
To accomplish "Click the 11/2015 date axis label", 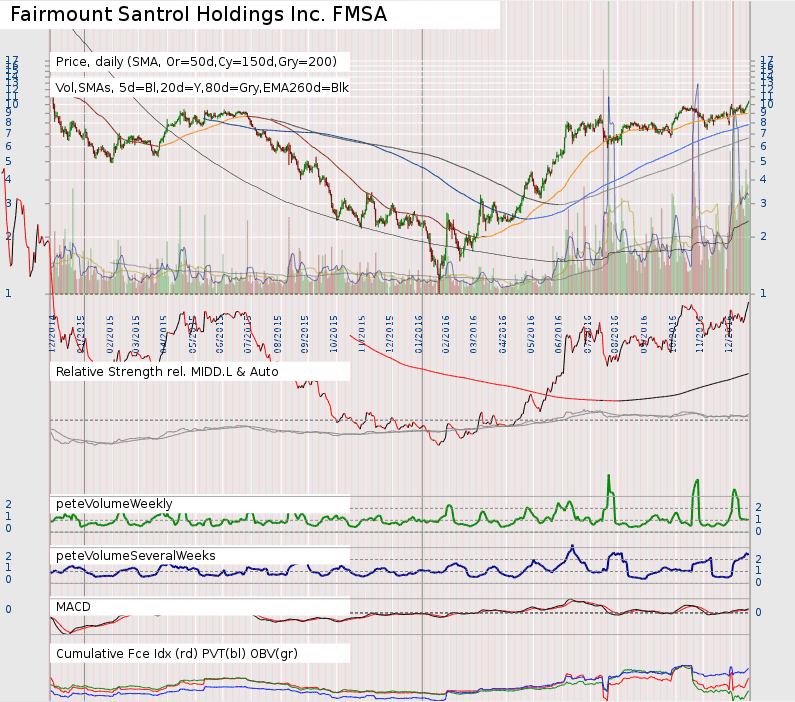I will (362, 335).
